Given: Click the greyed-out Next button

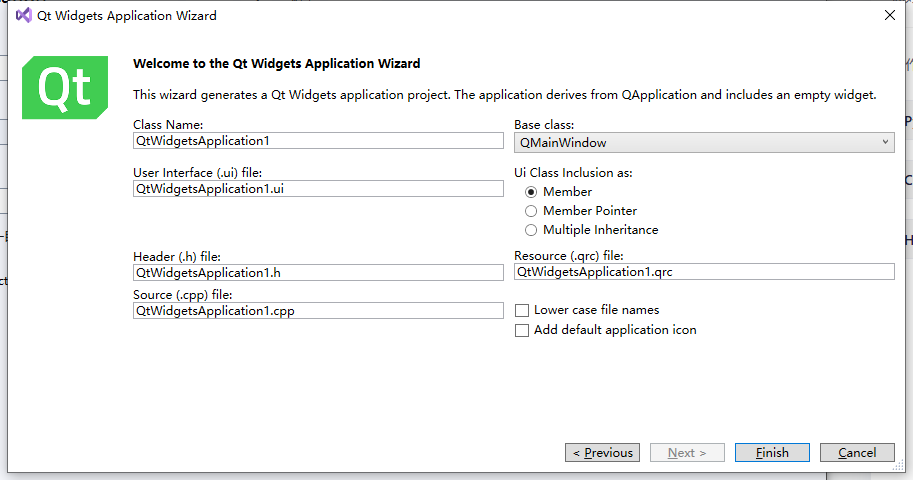Looking at the screenshot, I should coord(687,453).
